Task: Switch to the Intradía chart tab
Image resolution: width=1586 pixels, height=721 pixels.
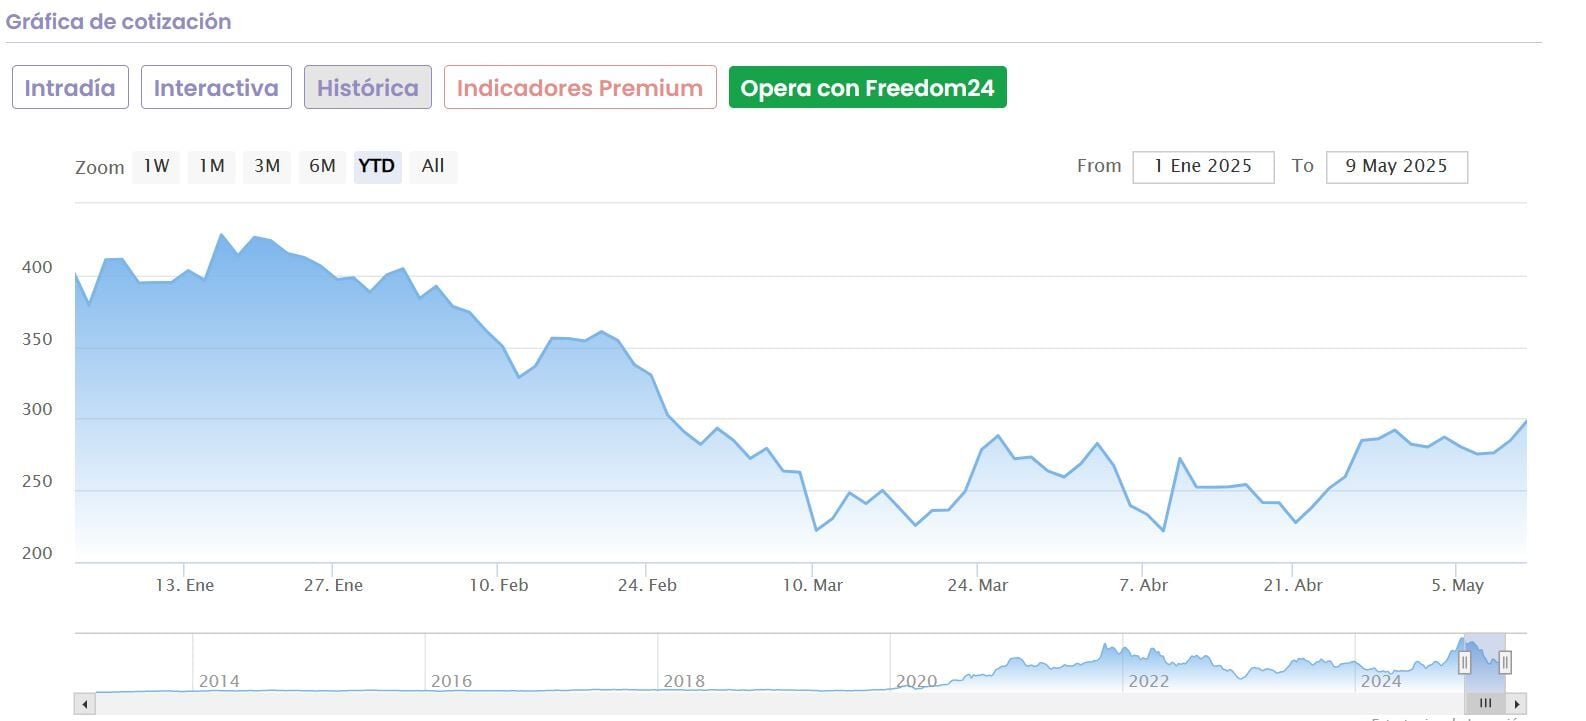Action: point(70,88)
